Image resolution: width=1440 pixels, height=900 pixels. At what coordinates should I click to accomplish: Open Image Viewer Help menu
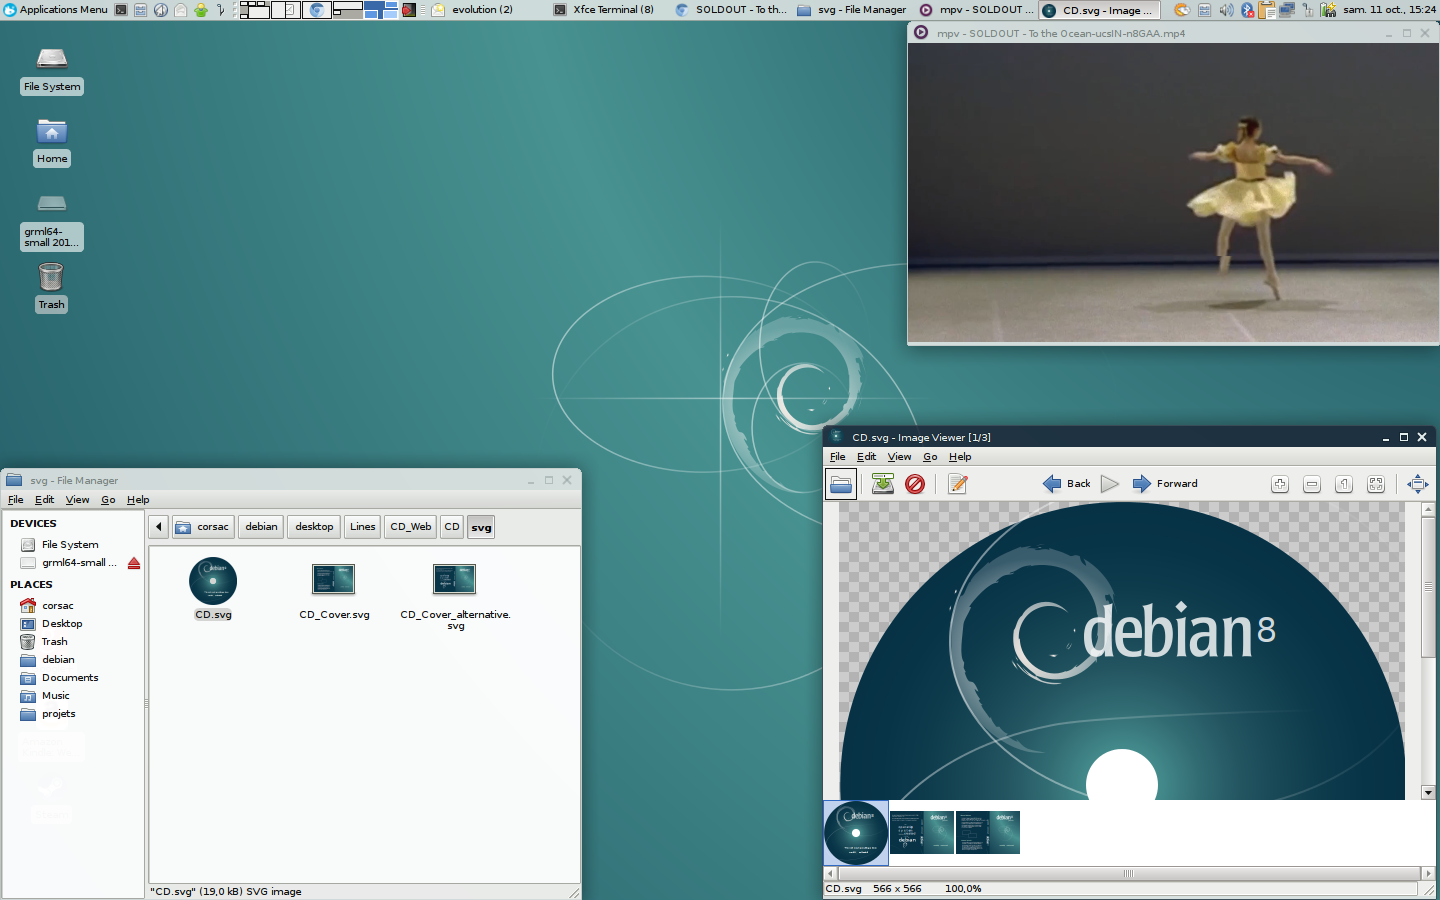[960, 457]
